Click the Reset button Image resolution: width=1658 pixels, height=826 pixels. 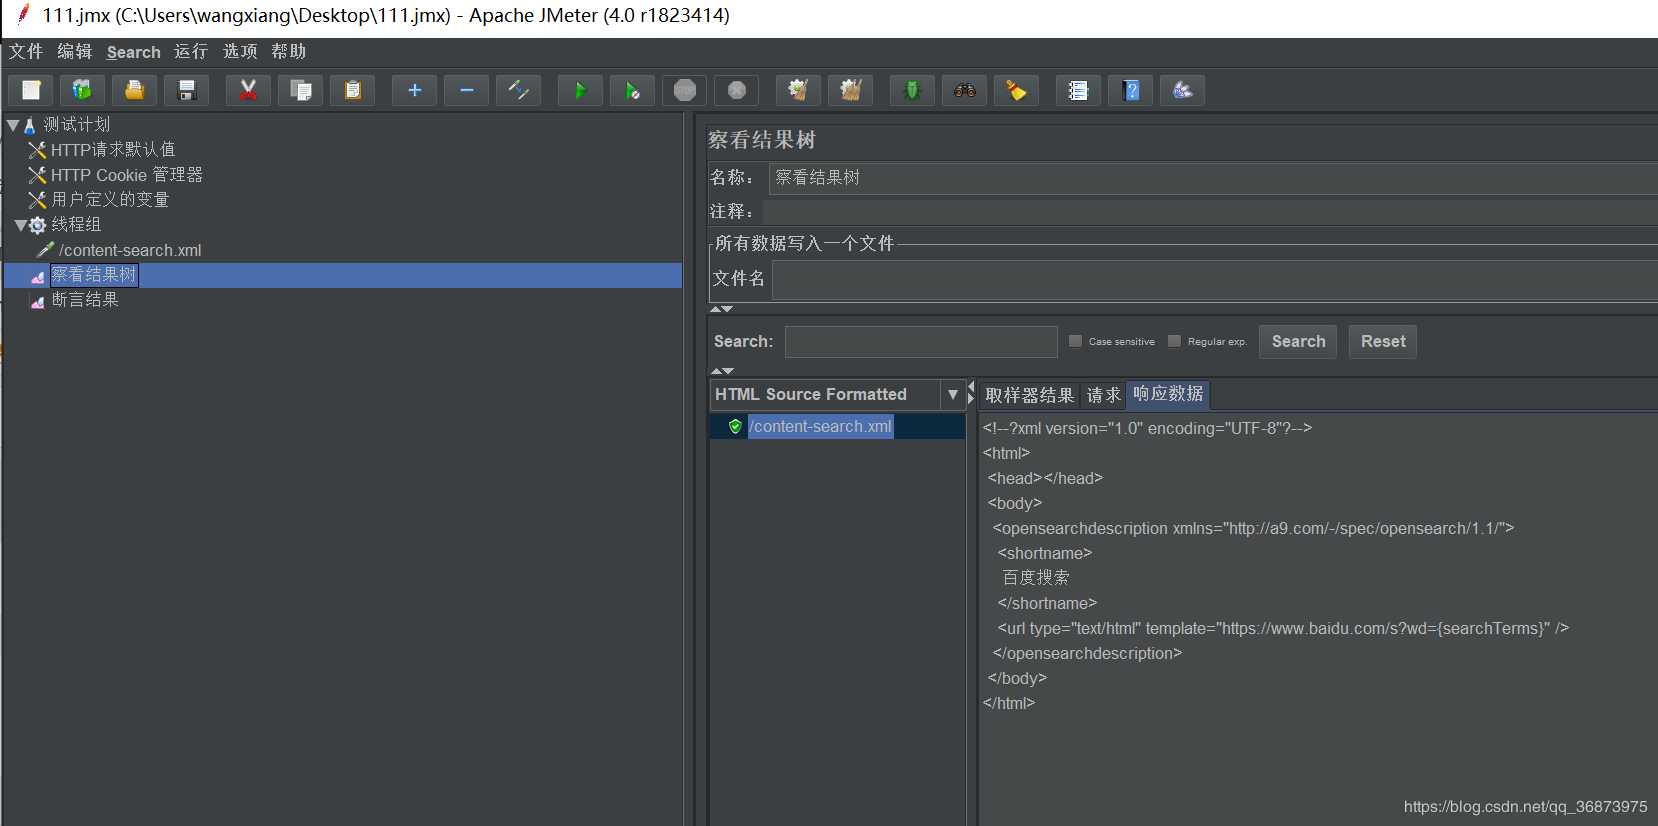[x=1383, y=341]
